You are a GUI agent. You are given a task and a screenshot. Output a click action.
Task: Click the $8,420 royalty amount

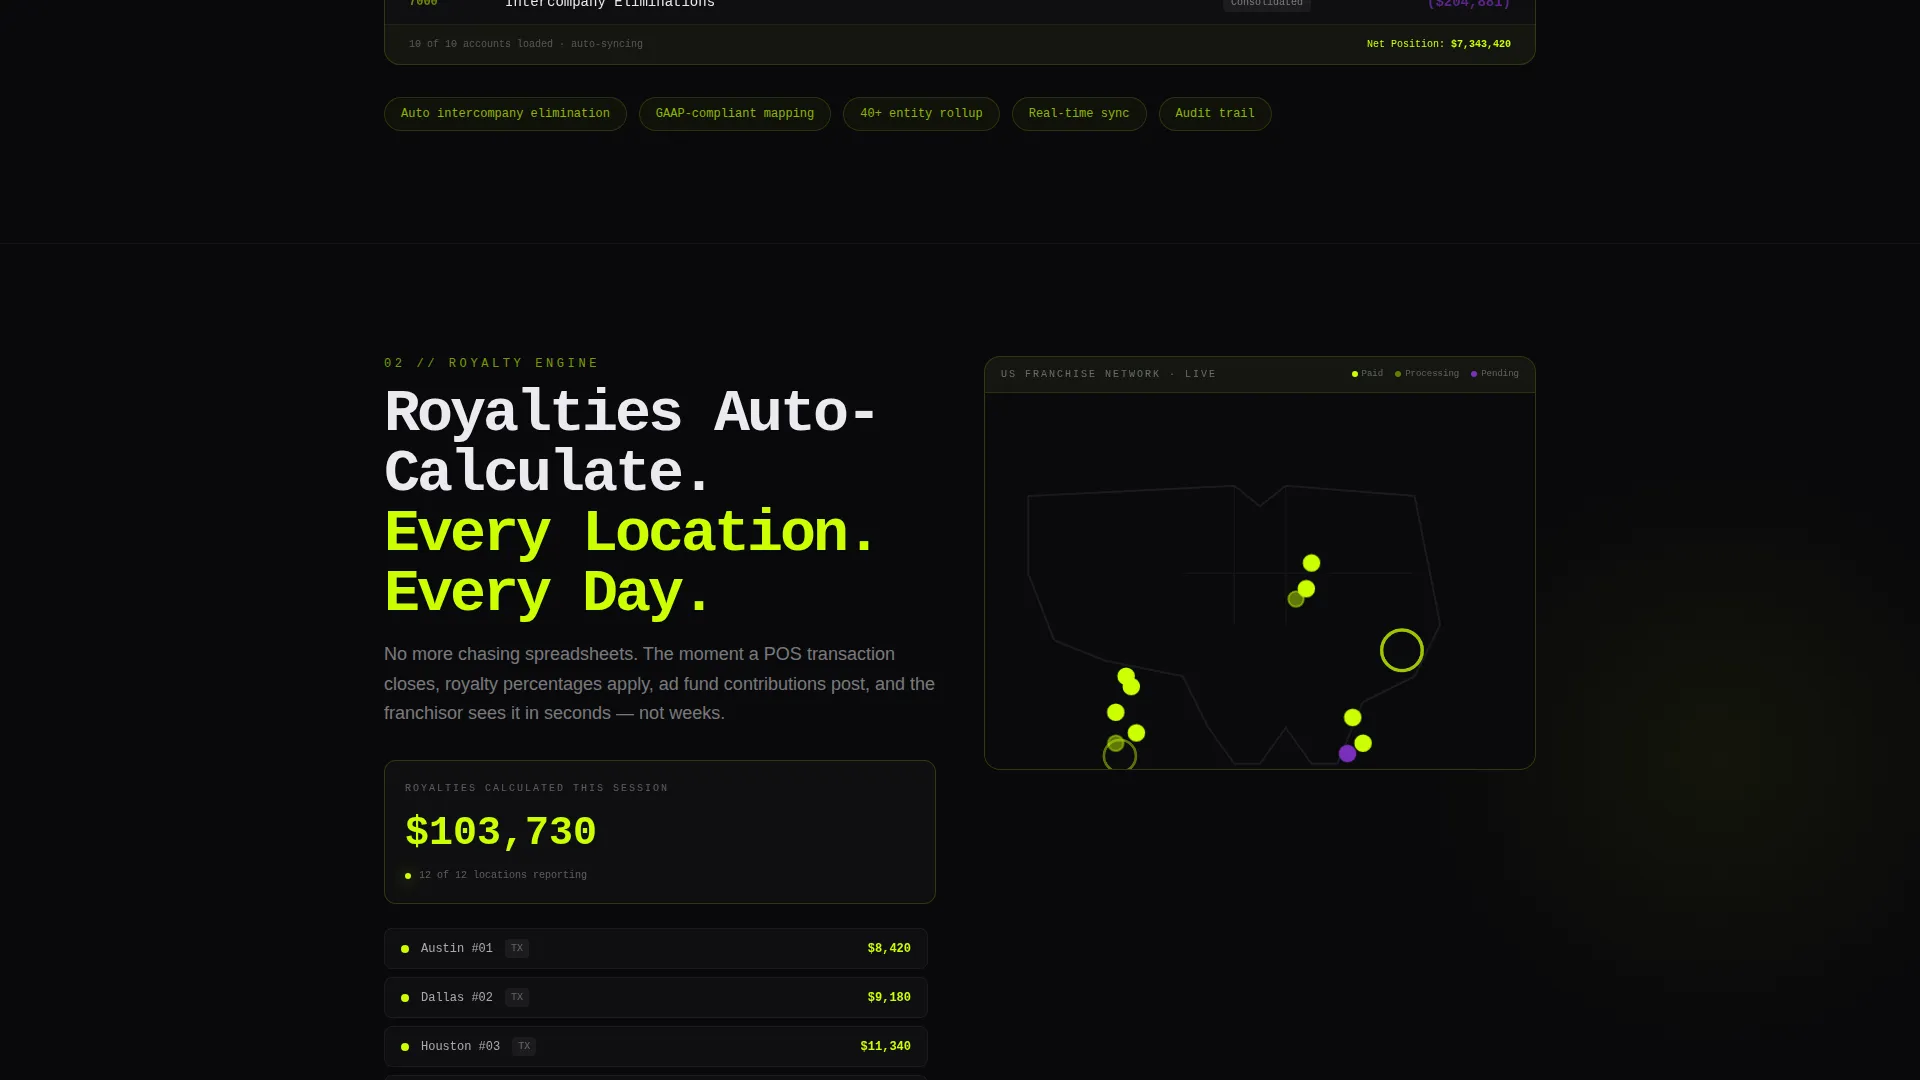pos(889,948)
